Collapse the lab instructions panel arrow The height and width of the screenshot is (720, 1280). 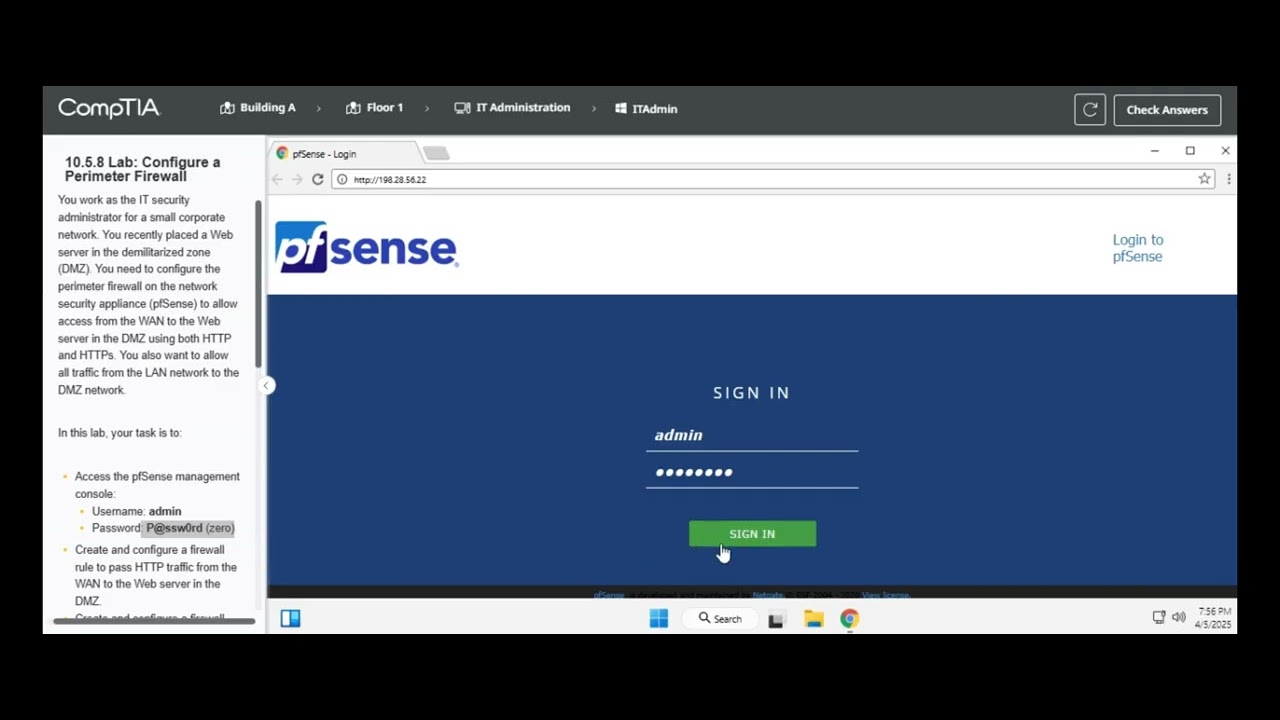pos(266,385)
